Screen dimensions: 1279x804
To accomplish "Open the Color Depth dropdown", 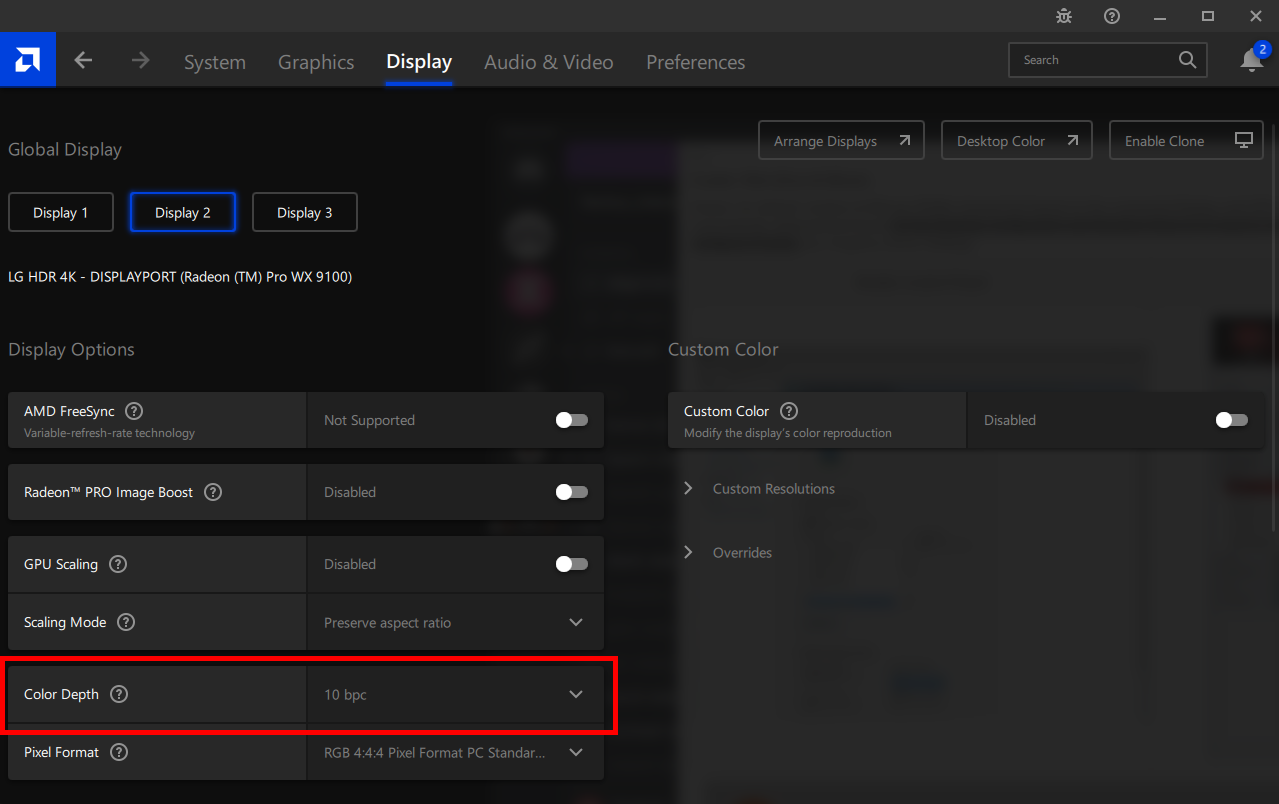I will tap(455, 694).
